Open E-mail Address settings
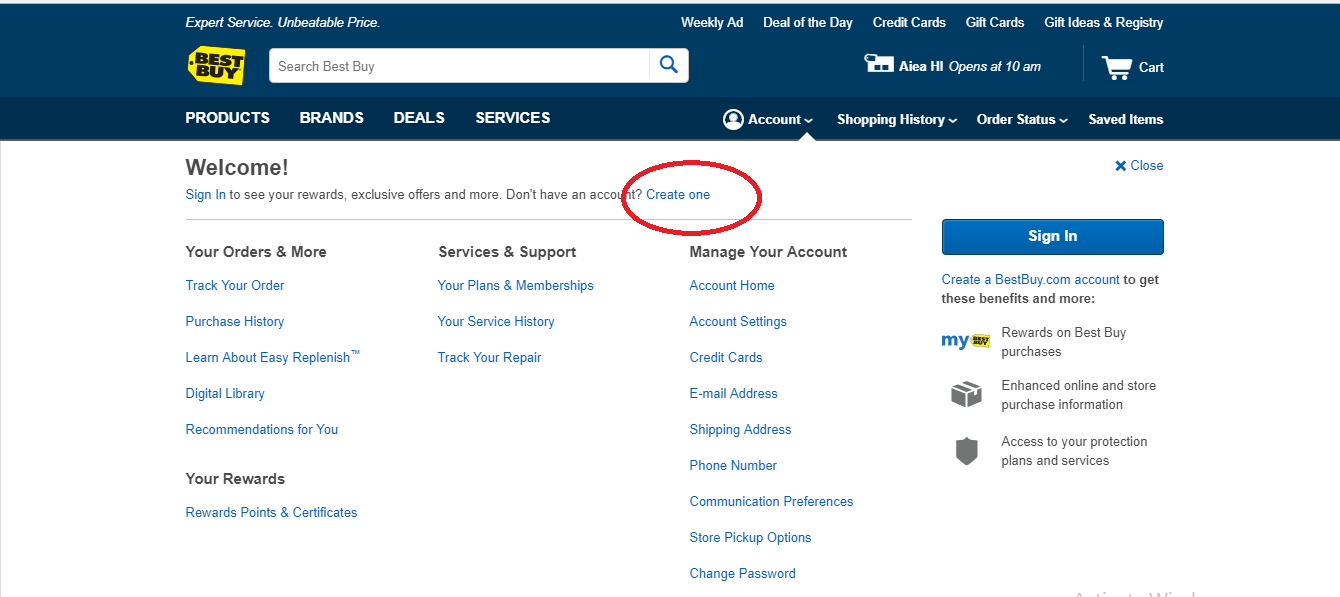Viewport: 1340px width, 597px height. point(734,393)
